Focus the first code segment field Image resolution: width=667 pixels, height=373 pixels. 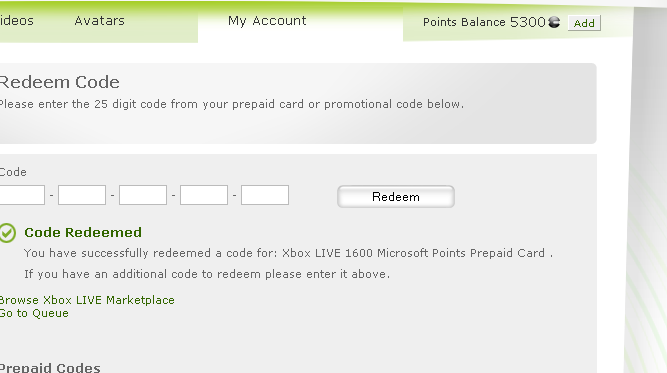pos(22,195)
